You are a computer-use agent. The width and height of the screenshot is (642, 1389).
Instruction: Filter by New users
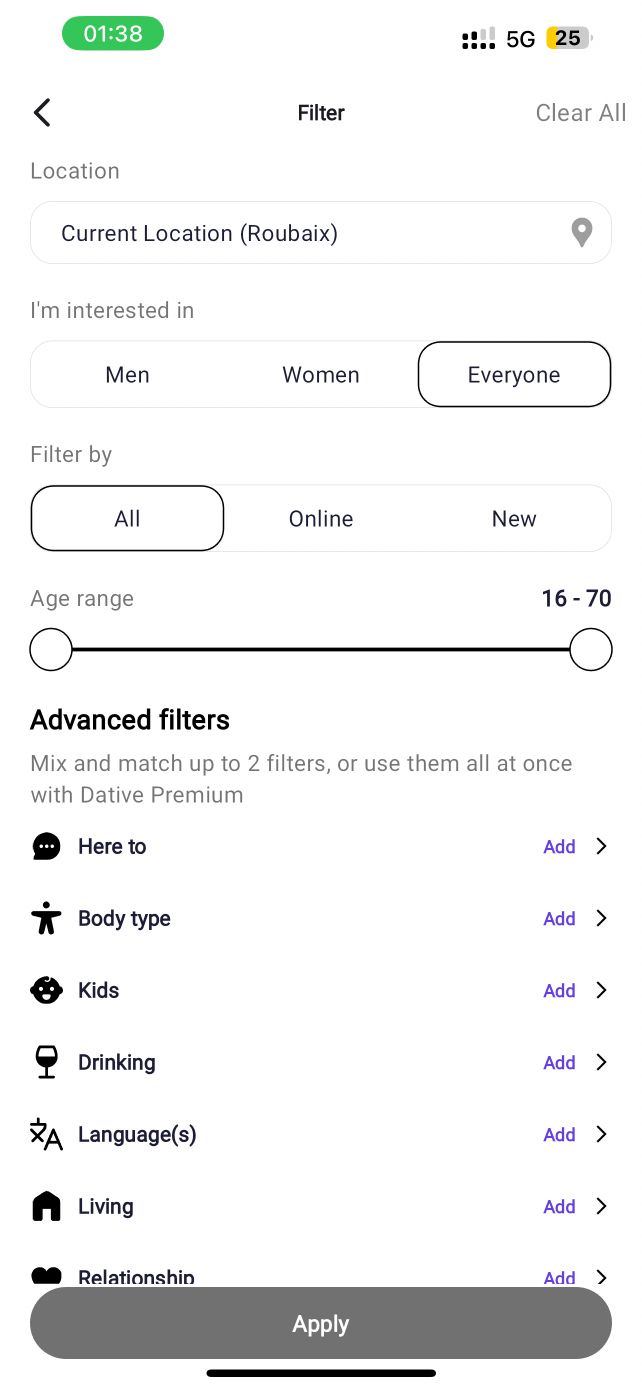pos(514,519)
